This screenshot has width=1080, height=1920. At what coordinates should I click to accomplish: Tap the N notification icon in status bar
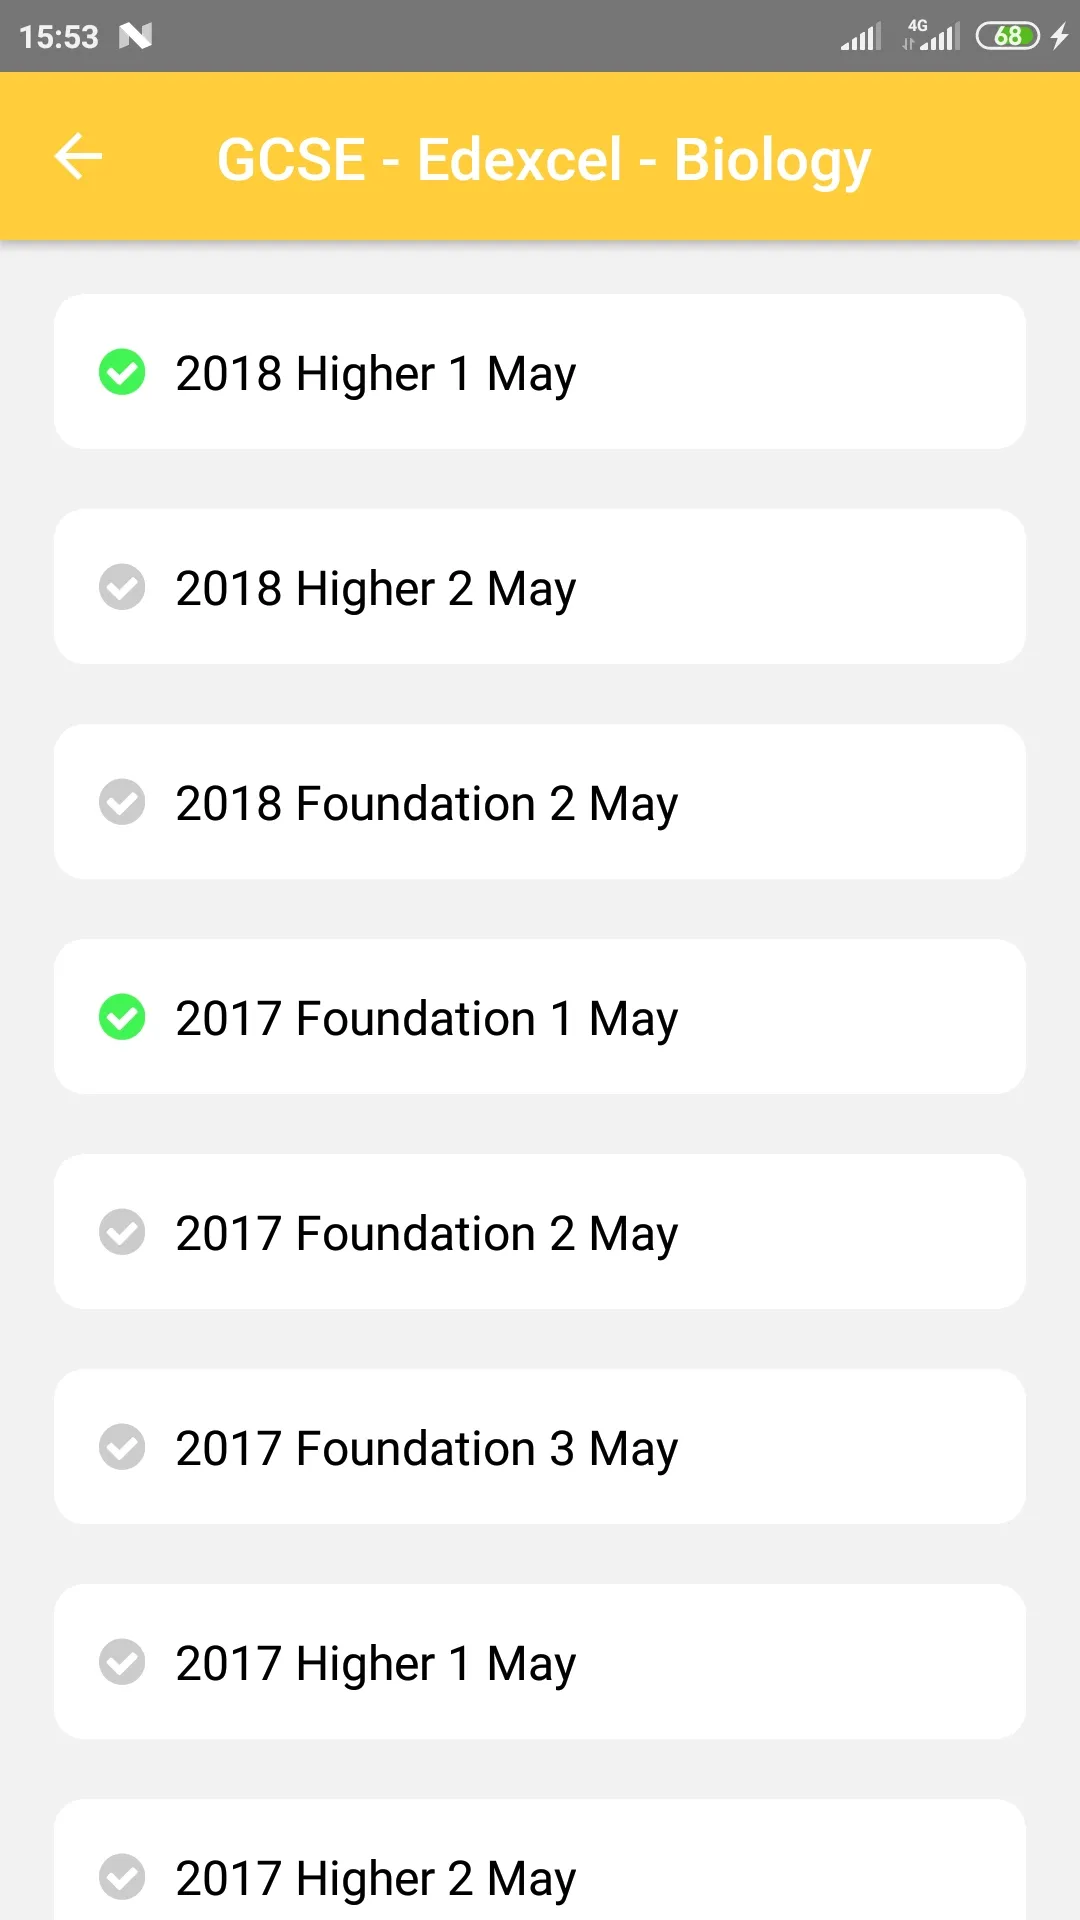pyautogui.click(x=135, y=37)
